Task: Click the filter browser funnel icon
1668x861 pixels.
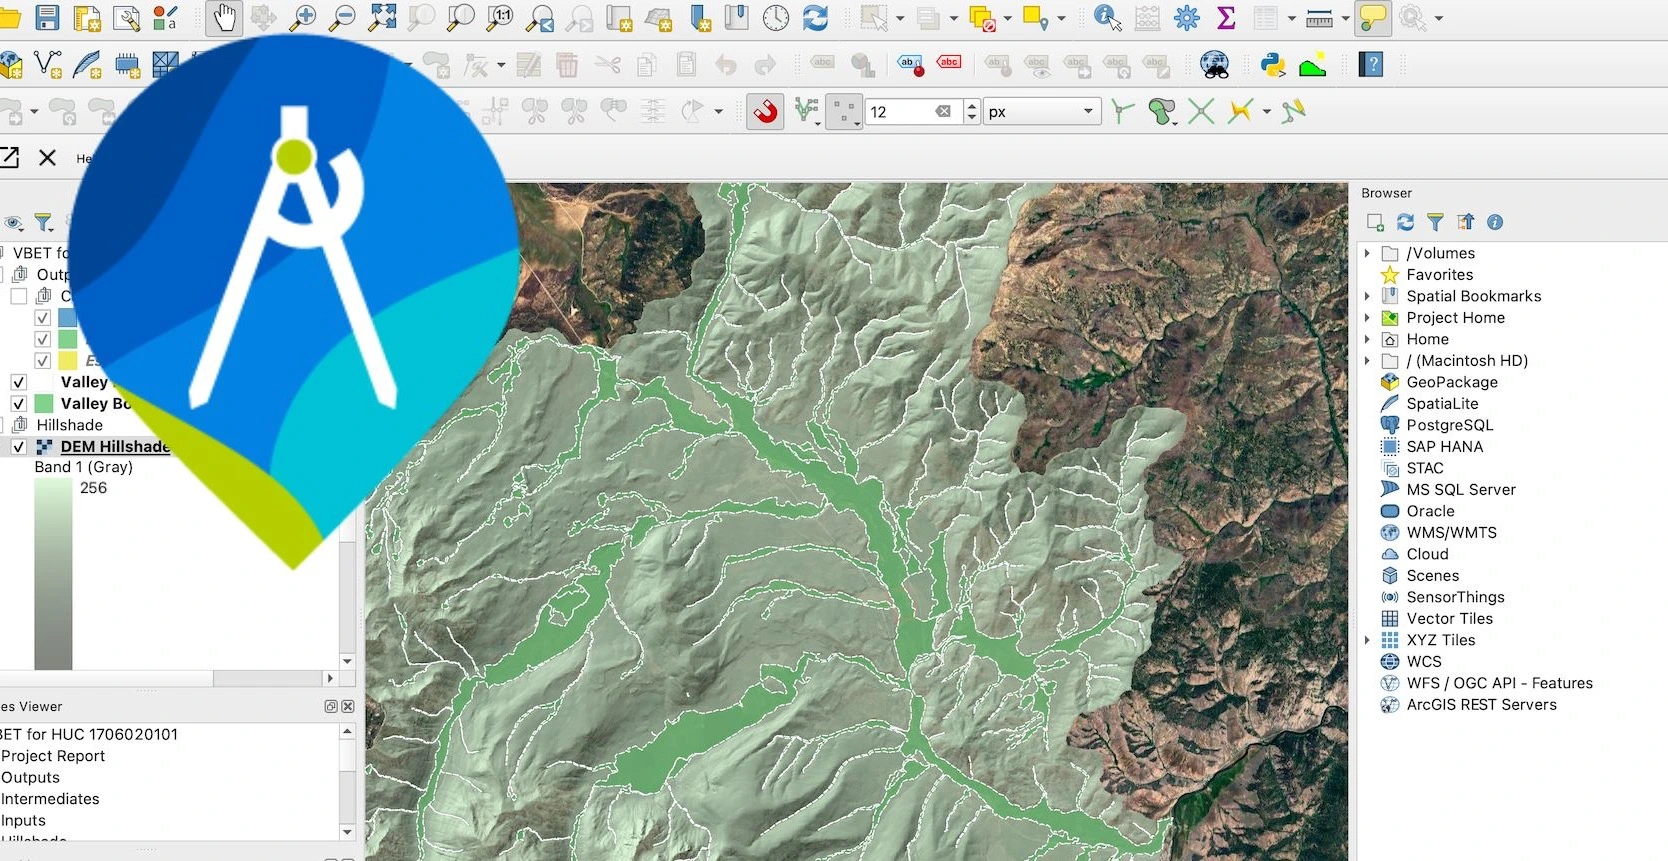Action: (1435, 222)
